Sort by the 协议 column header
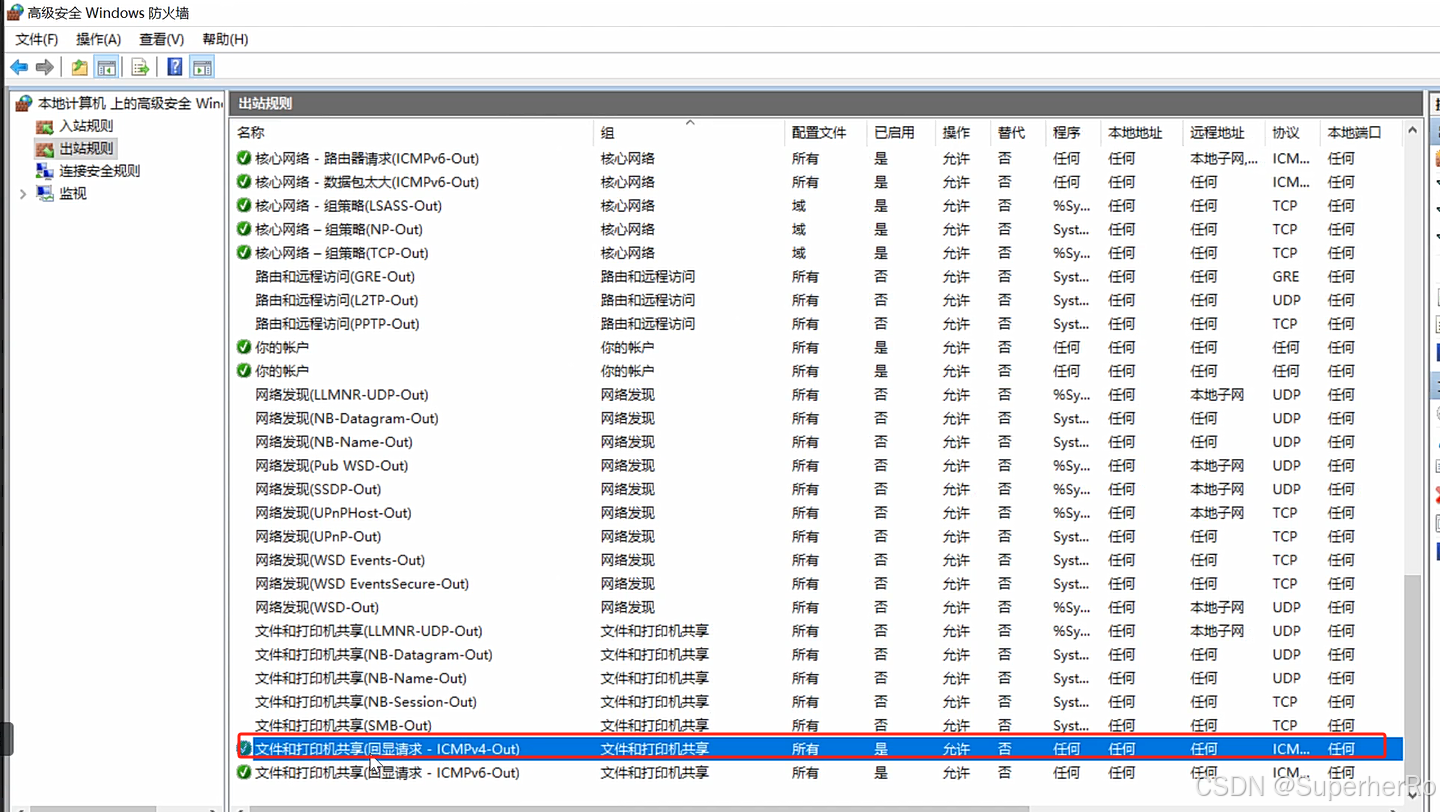The image size is (1440, 812). tap(1292, 132)
